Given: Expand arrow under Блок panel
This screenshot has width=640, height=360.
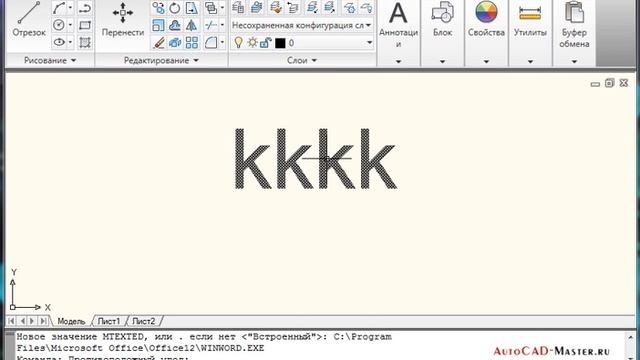Looking at the screenshot, I should coord(442,62).
